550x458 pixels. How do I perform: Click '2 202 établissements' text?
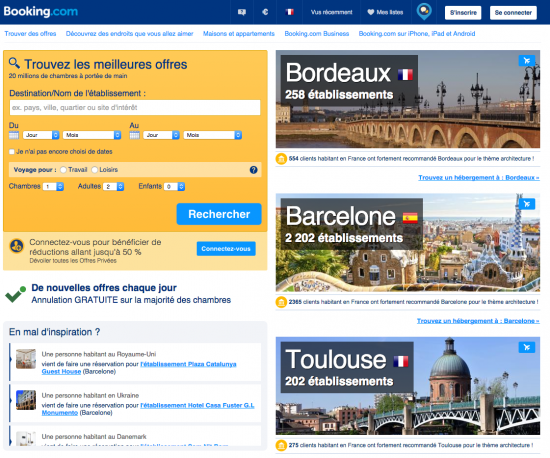pos(344,238)
